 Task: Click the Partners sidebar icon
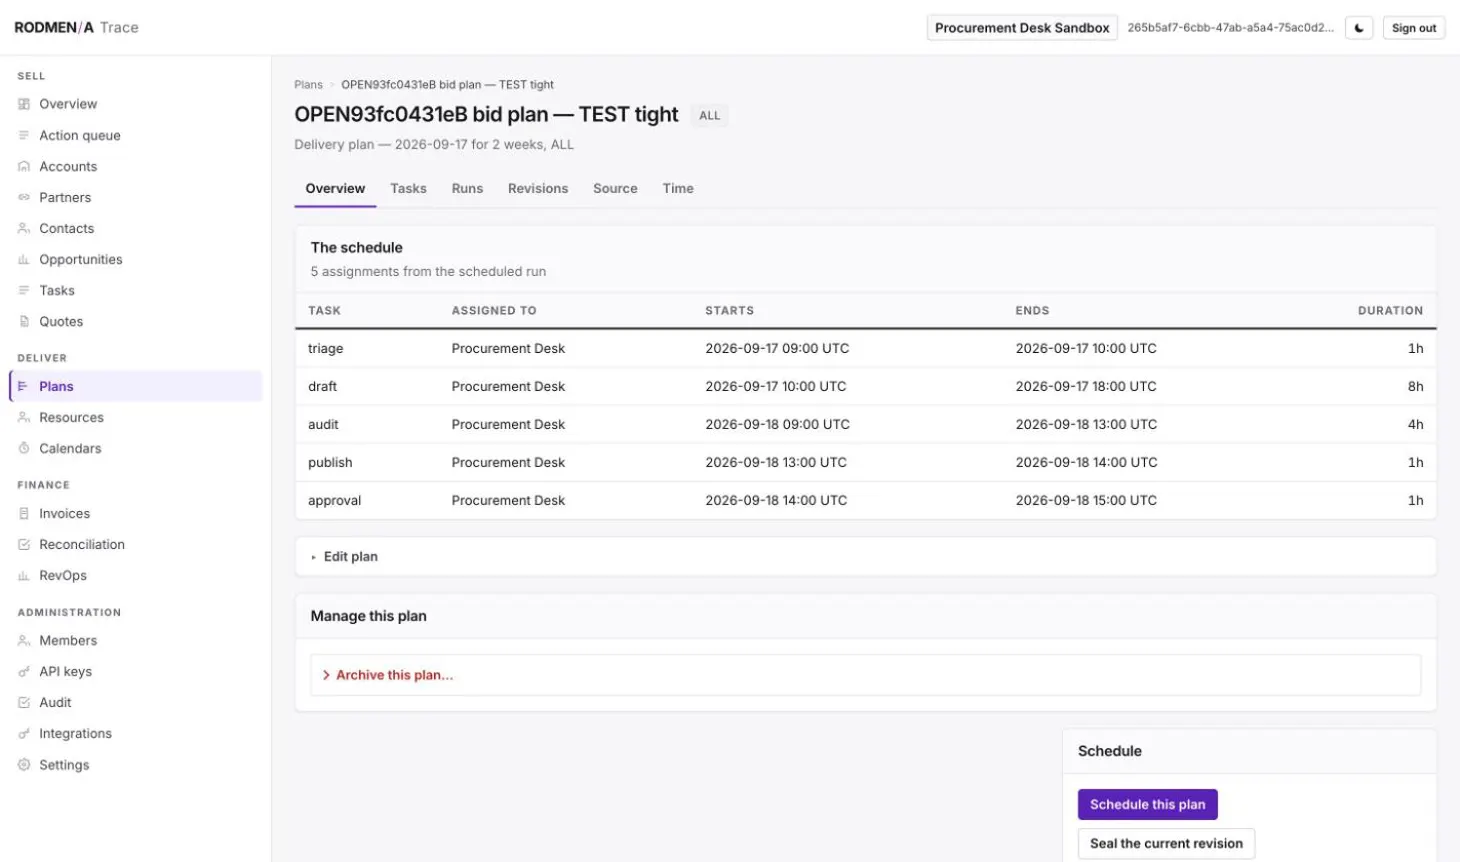(x=24, y=197)
